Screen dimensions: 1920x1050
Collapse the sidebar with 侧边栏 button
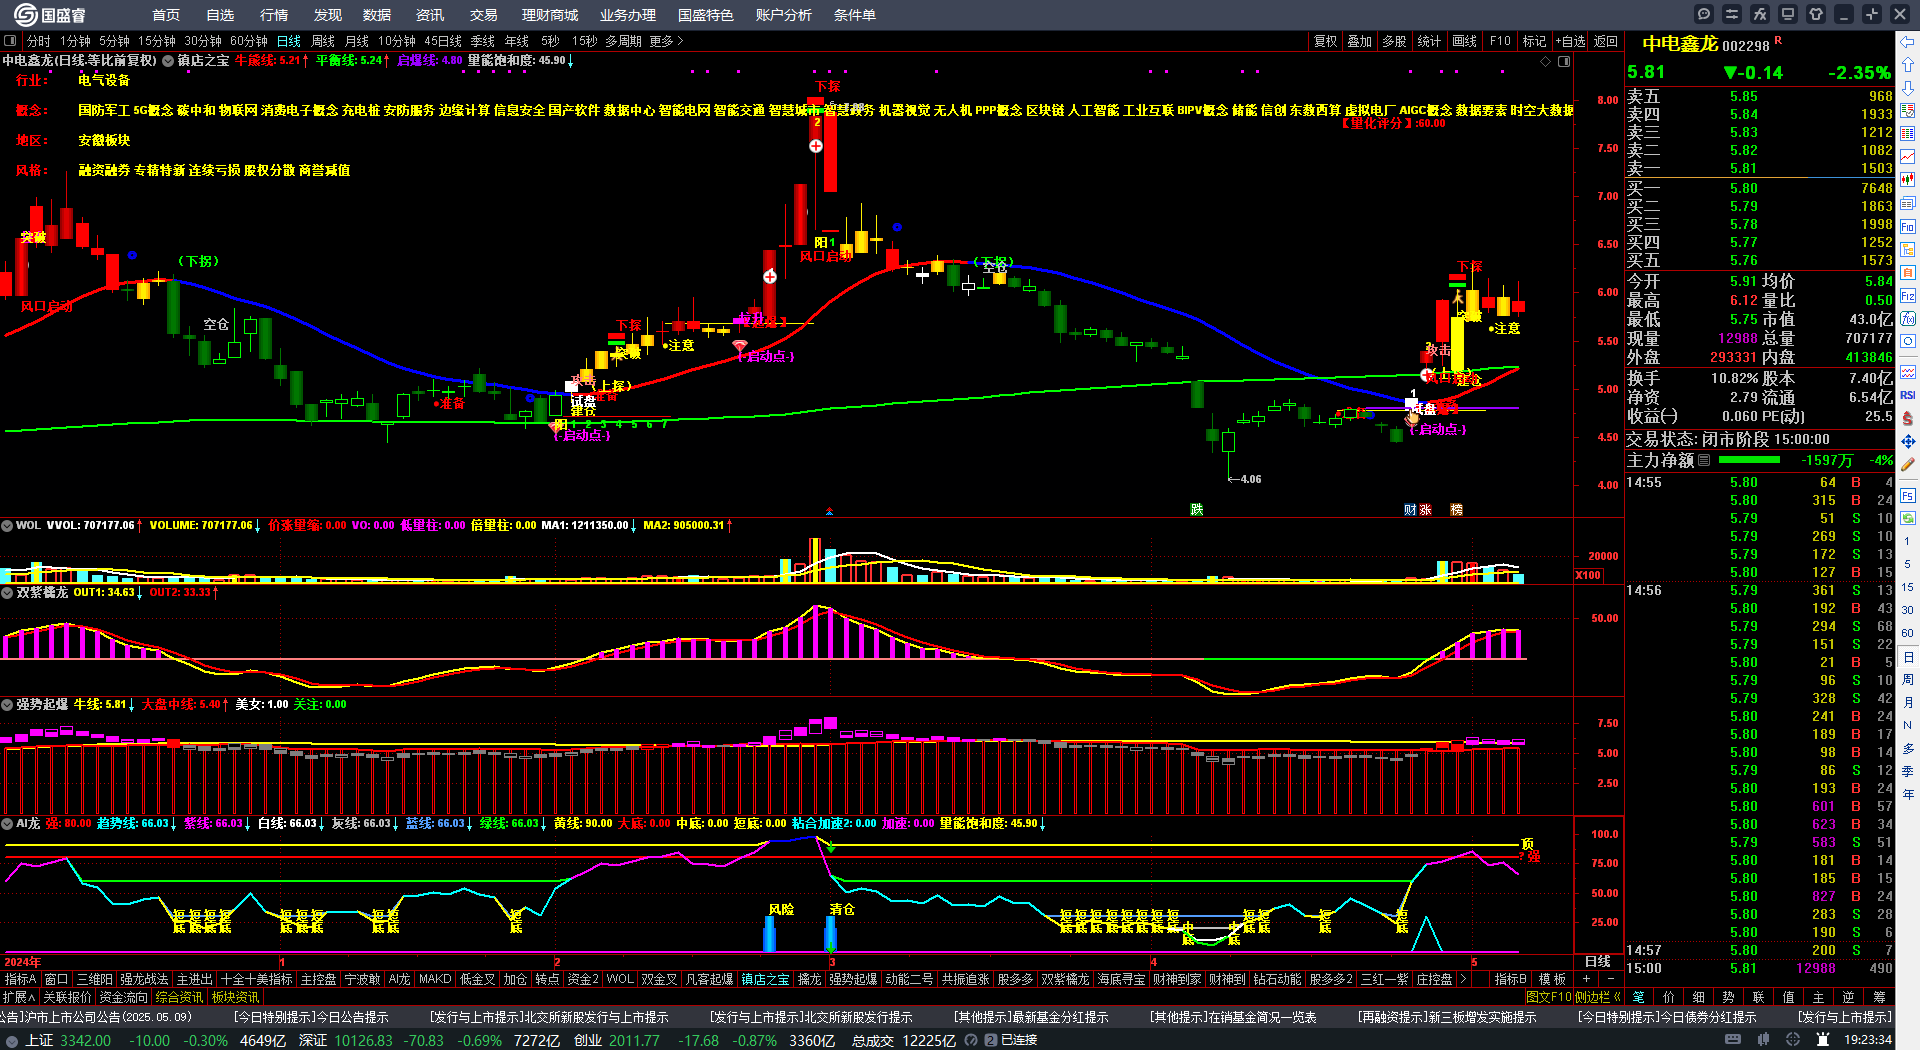point(1597,997)
